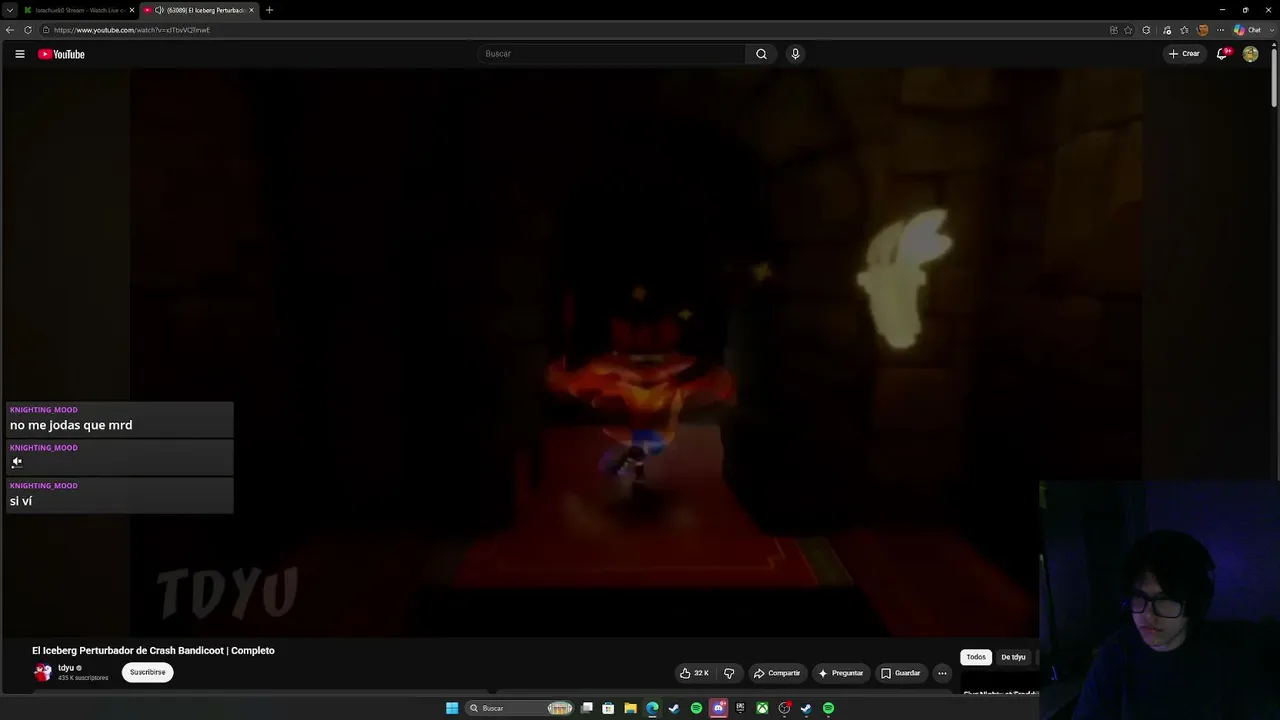Open the Copilot Chat button
Screen dimensions: 1280x720
tap(1247, 30)
